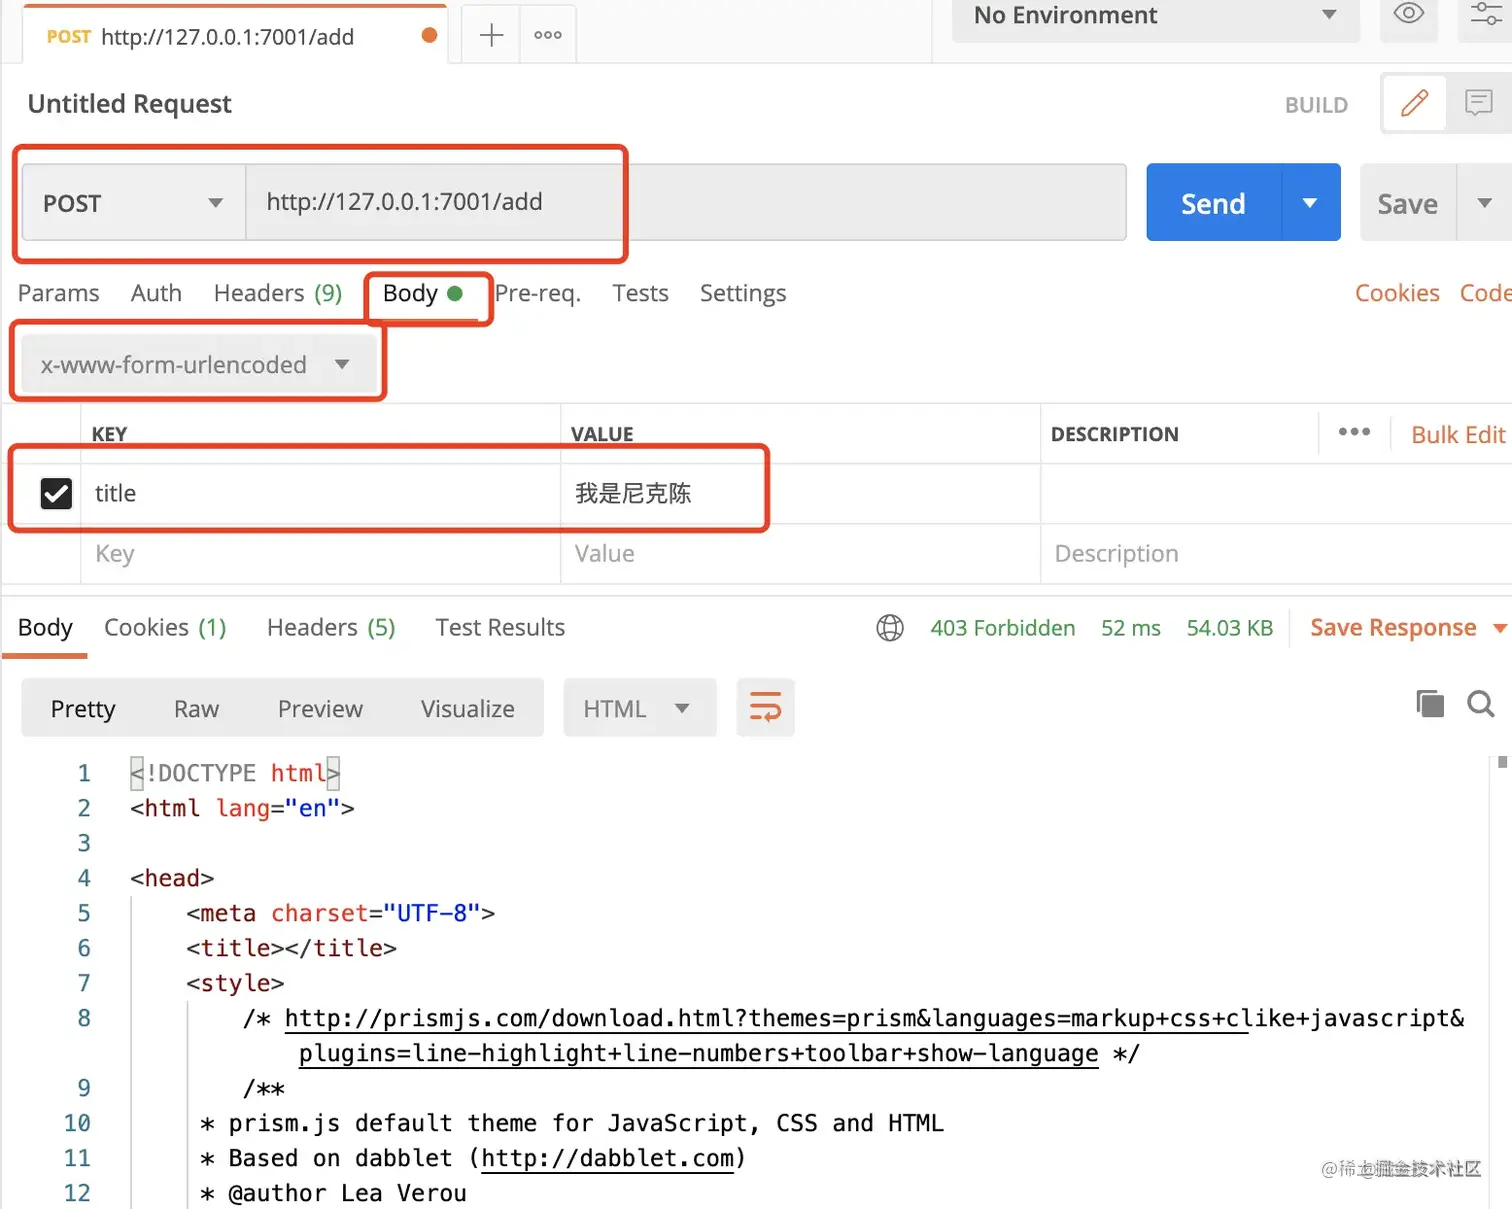1512x1209 pixels.
Task: Select the Preview response view
Action: pos(320,708)
